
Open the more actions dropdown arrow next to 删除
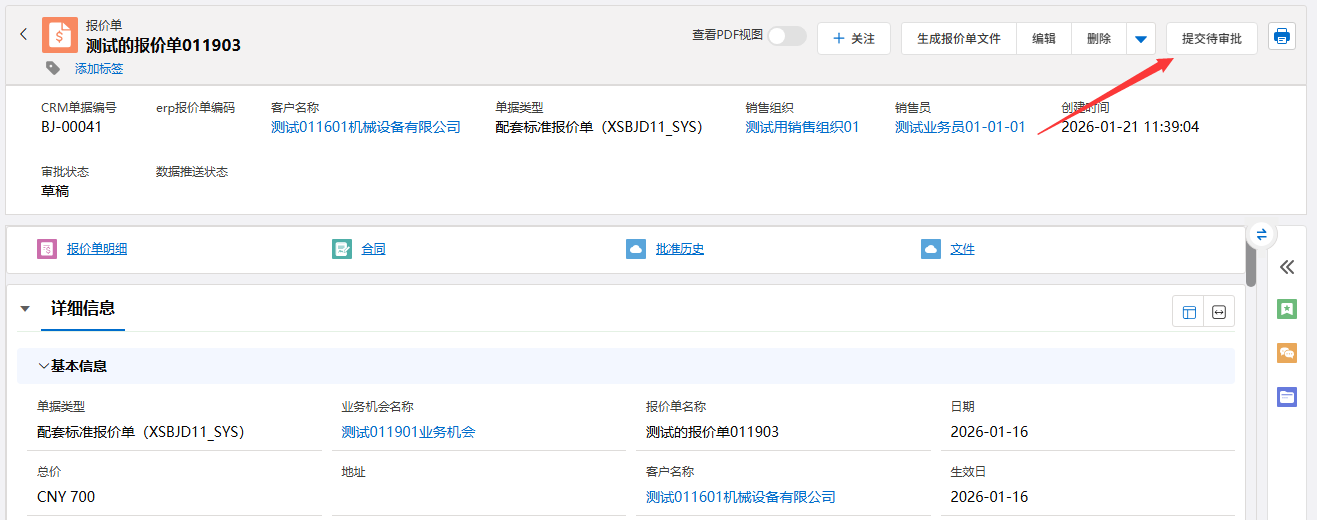[1141, 39]
